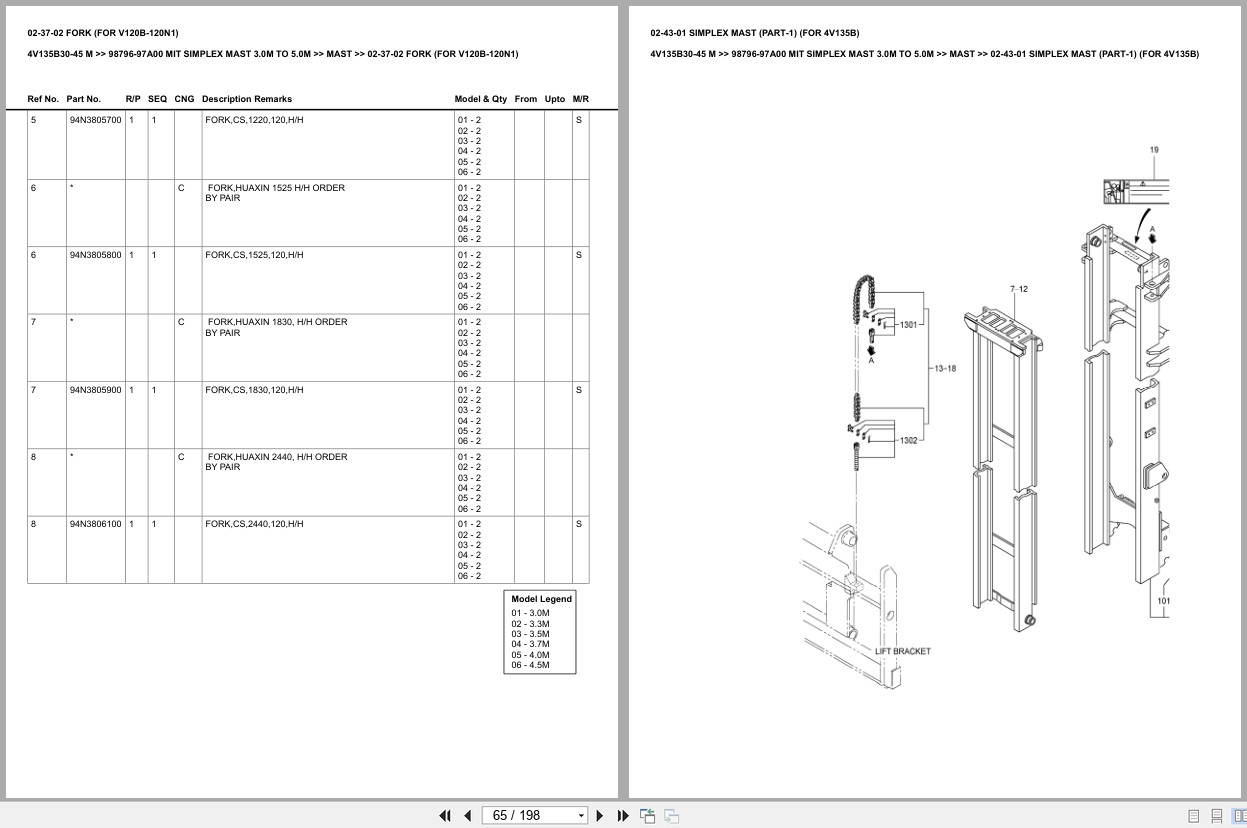The image size is (1247, 828).
Task: Click left page title 02-37-02 FORK (FOR V120B-120N1)
Action: click(x=103, y=33)
